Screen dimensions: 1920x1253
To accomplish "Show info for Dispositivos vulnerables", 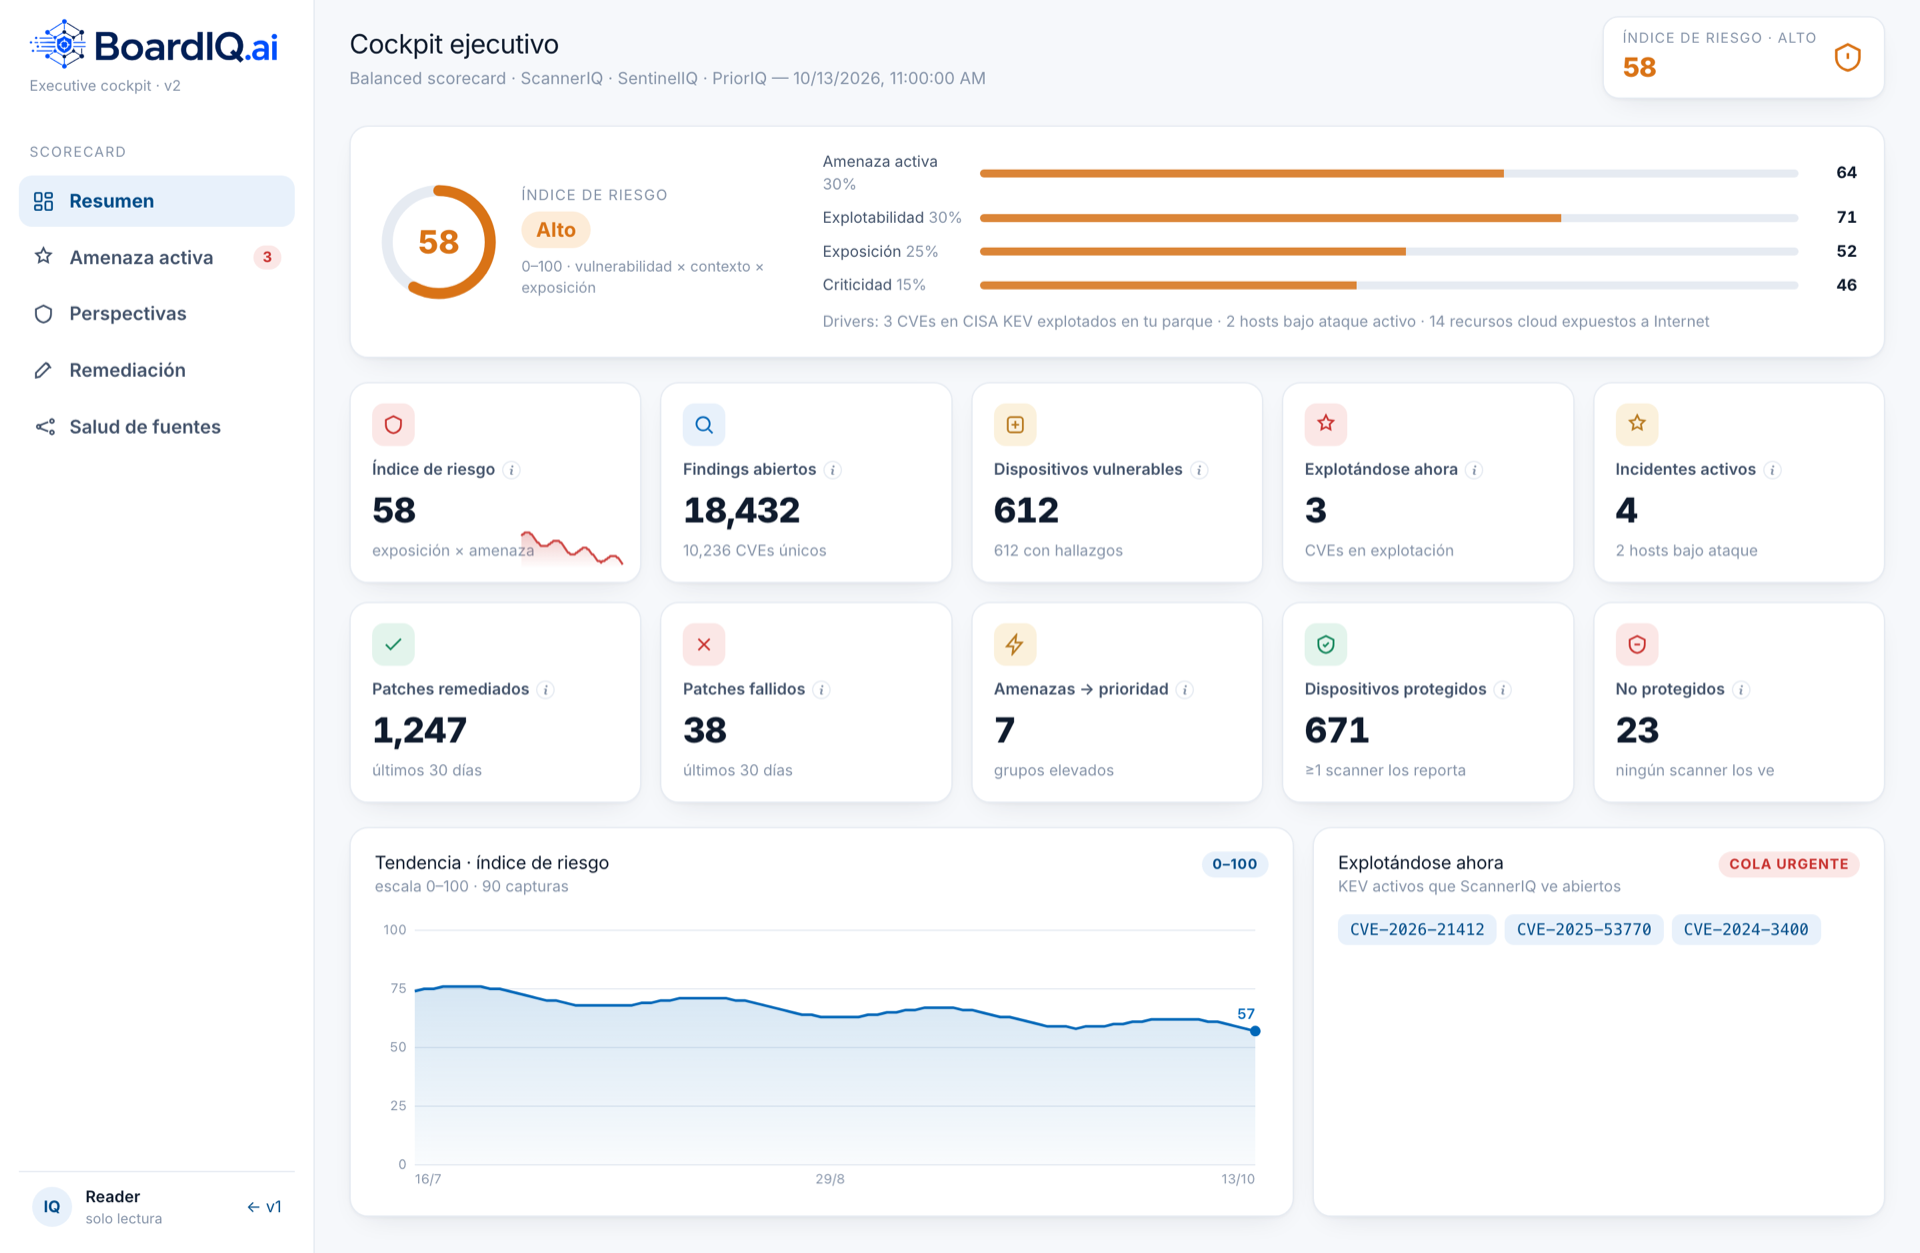I will click(x=1200, y=470).
